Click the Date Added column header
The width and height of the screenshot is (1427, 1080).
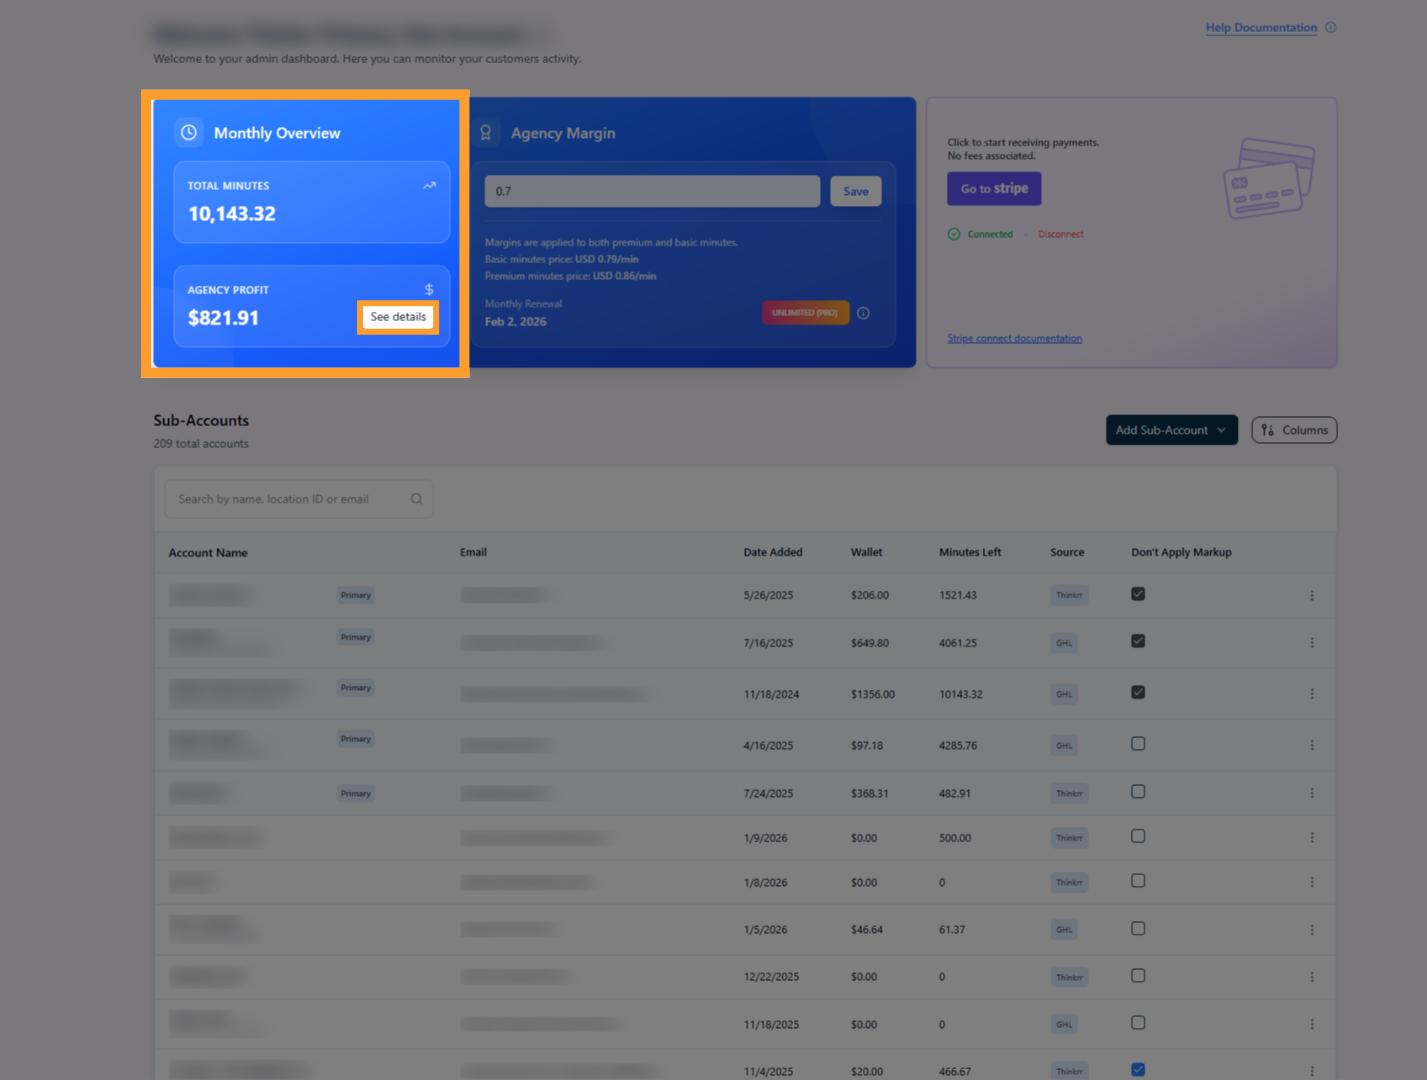click(773, 552)
